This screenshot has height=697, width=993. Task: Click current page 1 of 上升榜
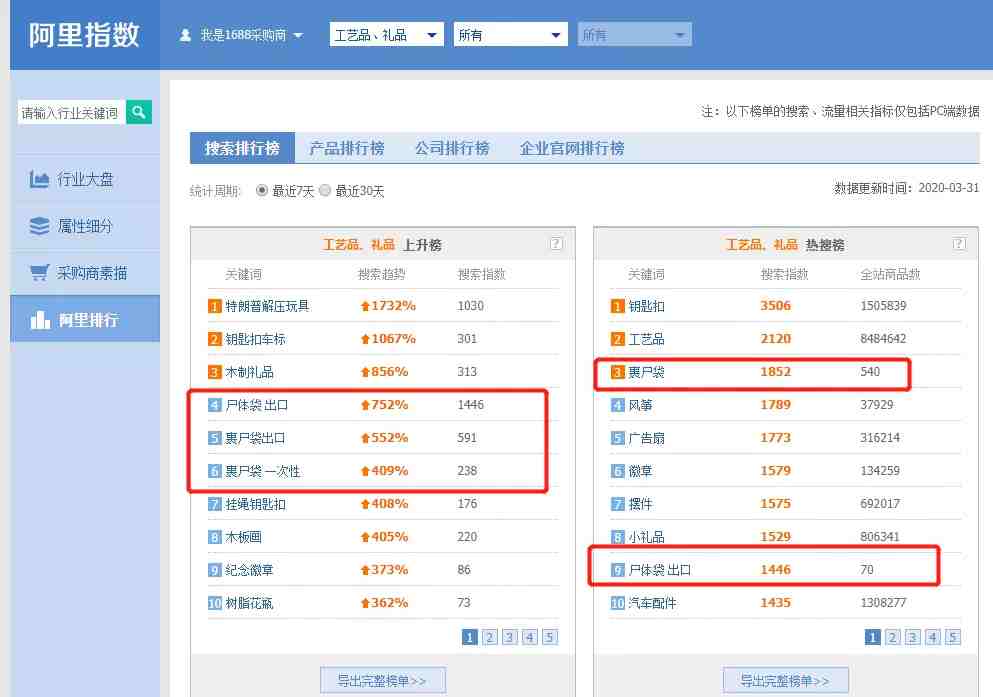point(469,637)
